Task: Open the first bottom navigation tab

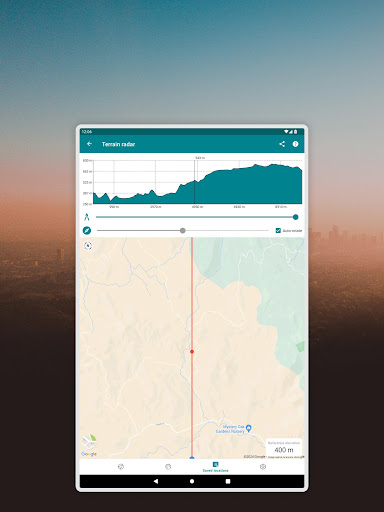Action: pyautogui.click(x=121, y=467)
